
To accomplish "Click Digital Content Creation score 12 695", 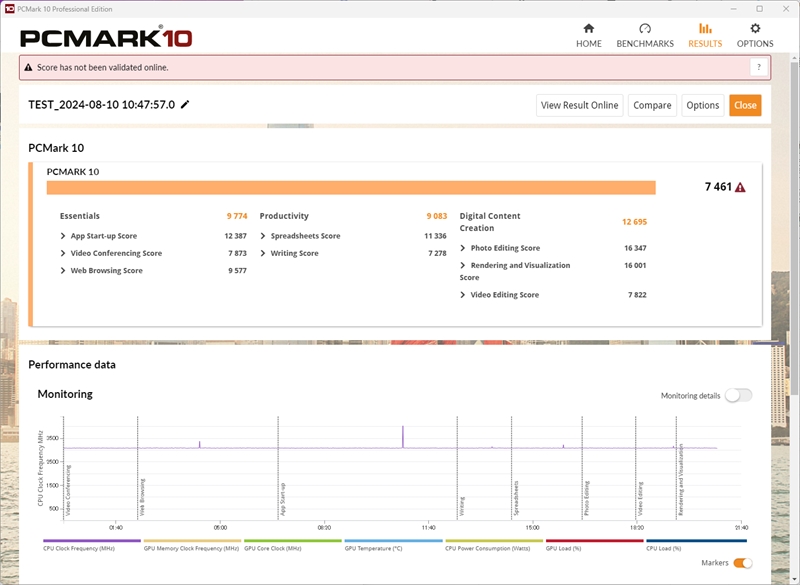I will click(634, 222).
